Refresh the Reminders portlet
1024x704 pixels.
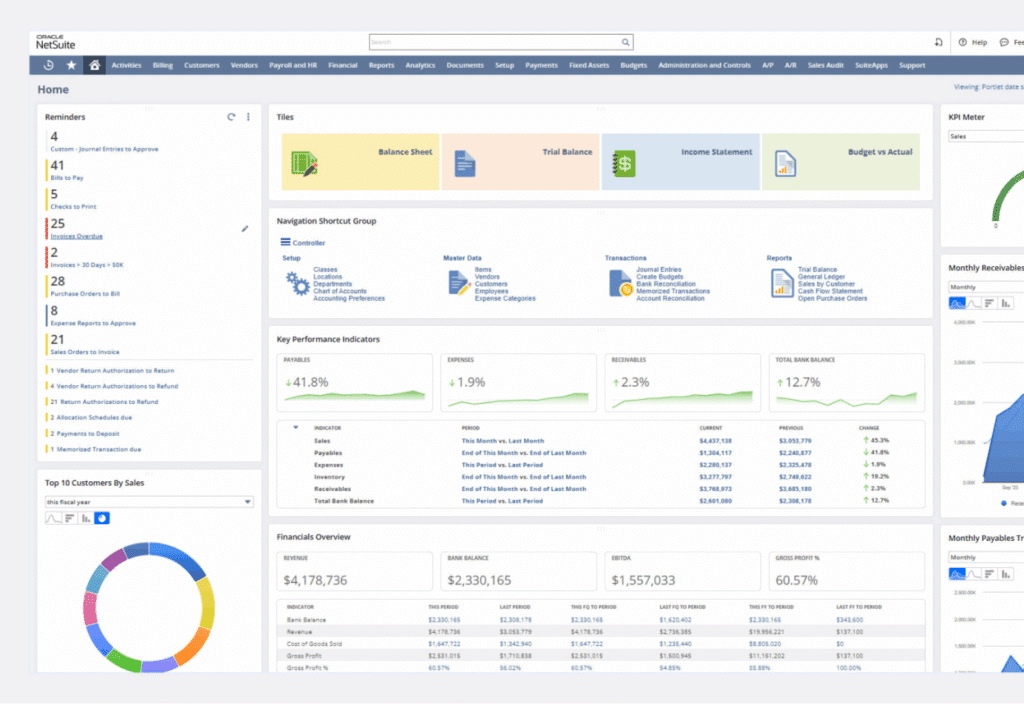pos(231,117)
